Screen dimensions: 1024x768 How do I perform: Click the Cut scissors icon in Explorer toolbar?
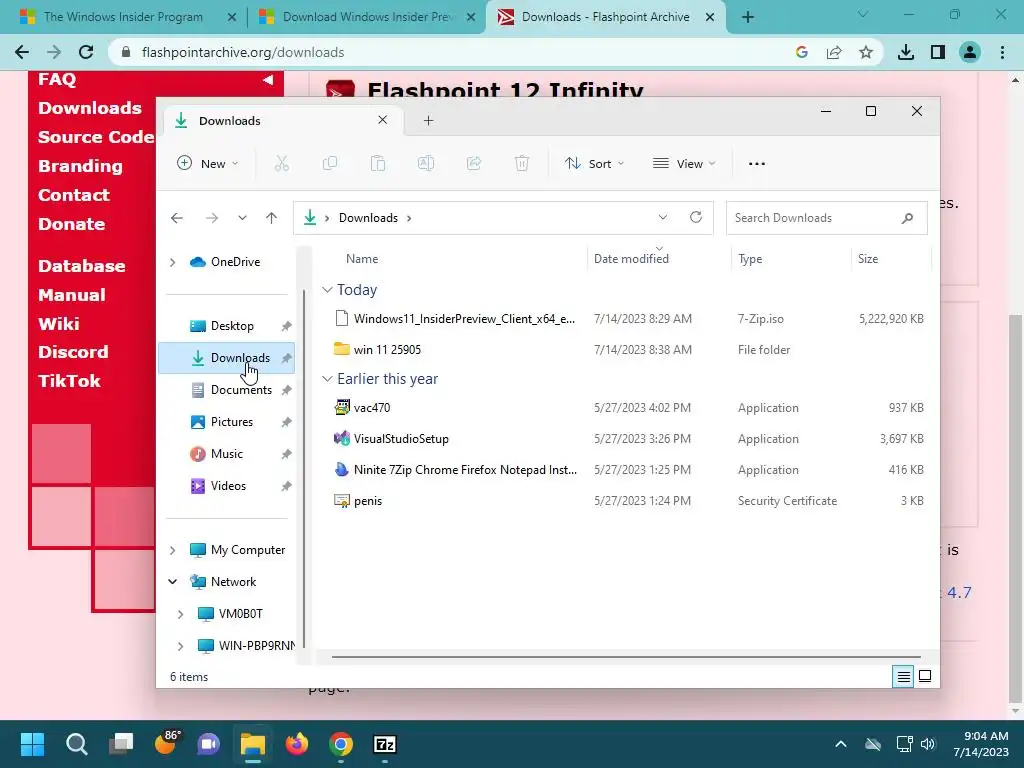[281, 163]
